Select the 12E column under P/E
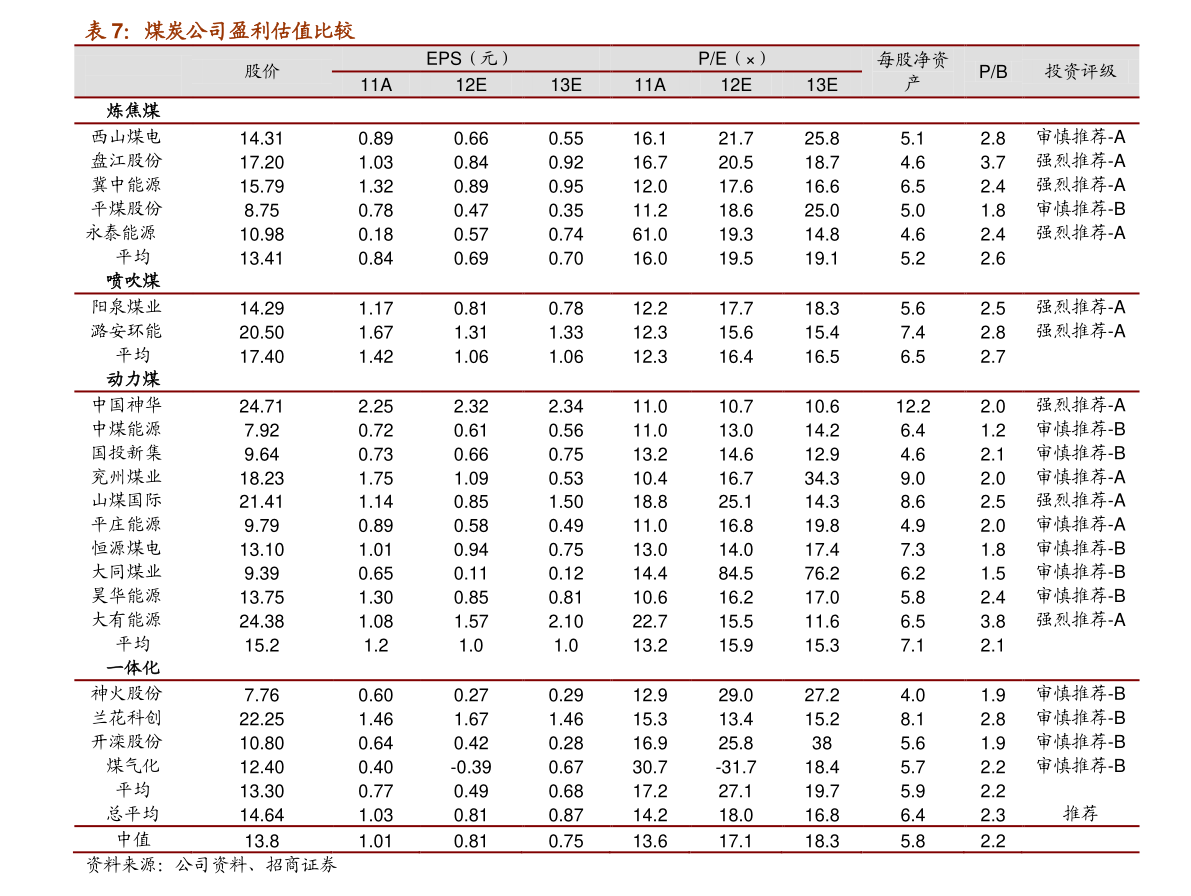Screen dimensions: 1191x896 (x=736, y=85)
